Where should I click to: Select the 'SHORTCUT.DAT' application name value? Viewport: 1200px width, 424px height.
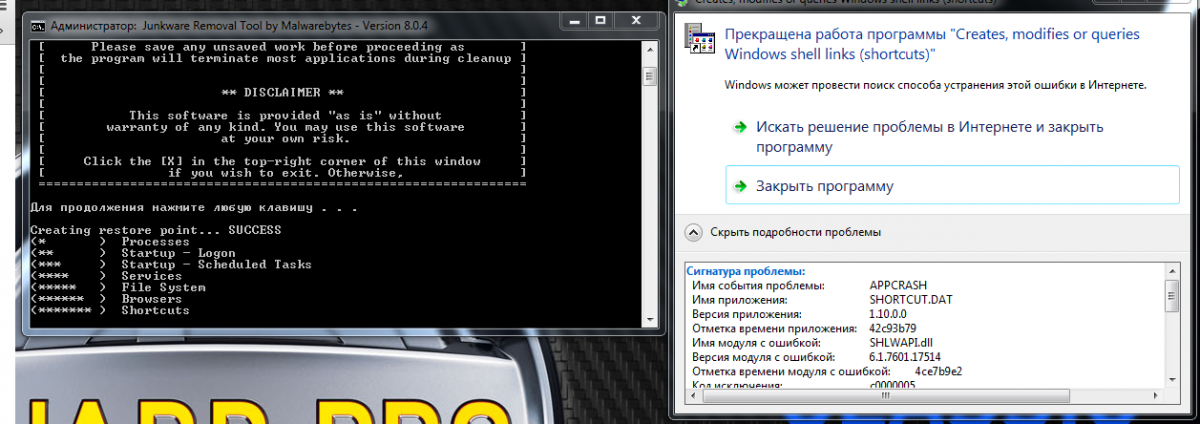click(909, 299)
